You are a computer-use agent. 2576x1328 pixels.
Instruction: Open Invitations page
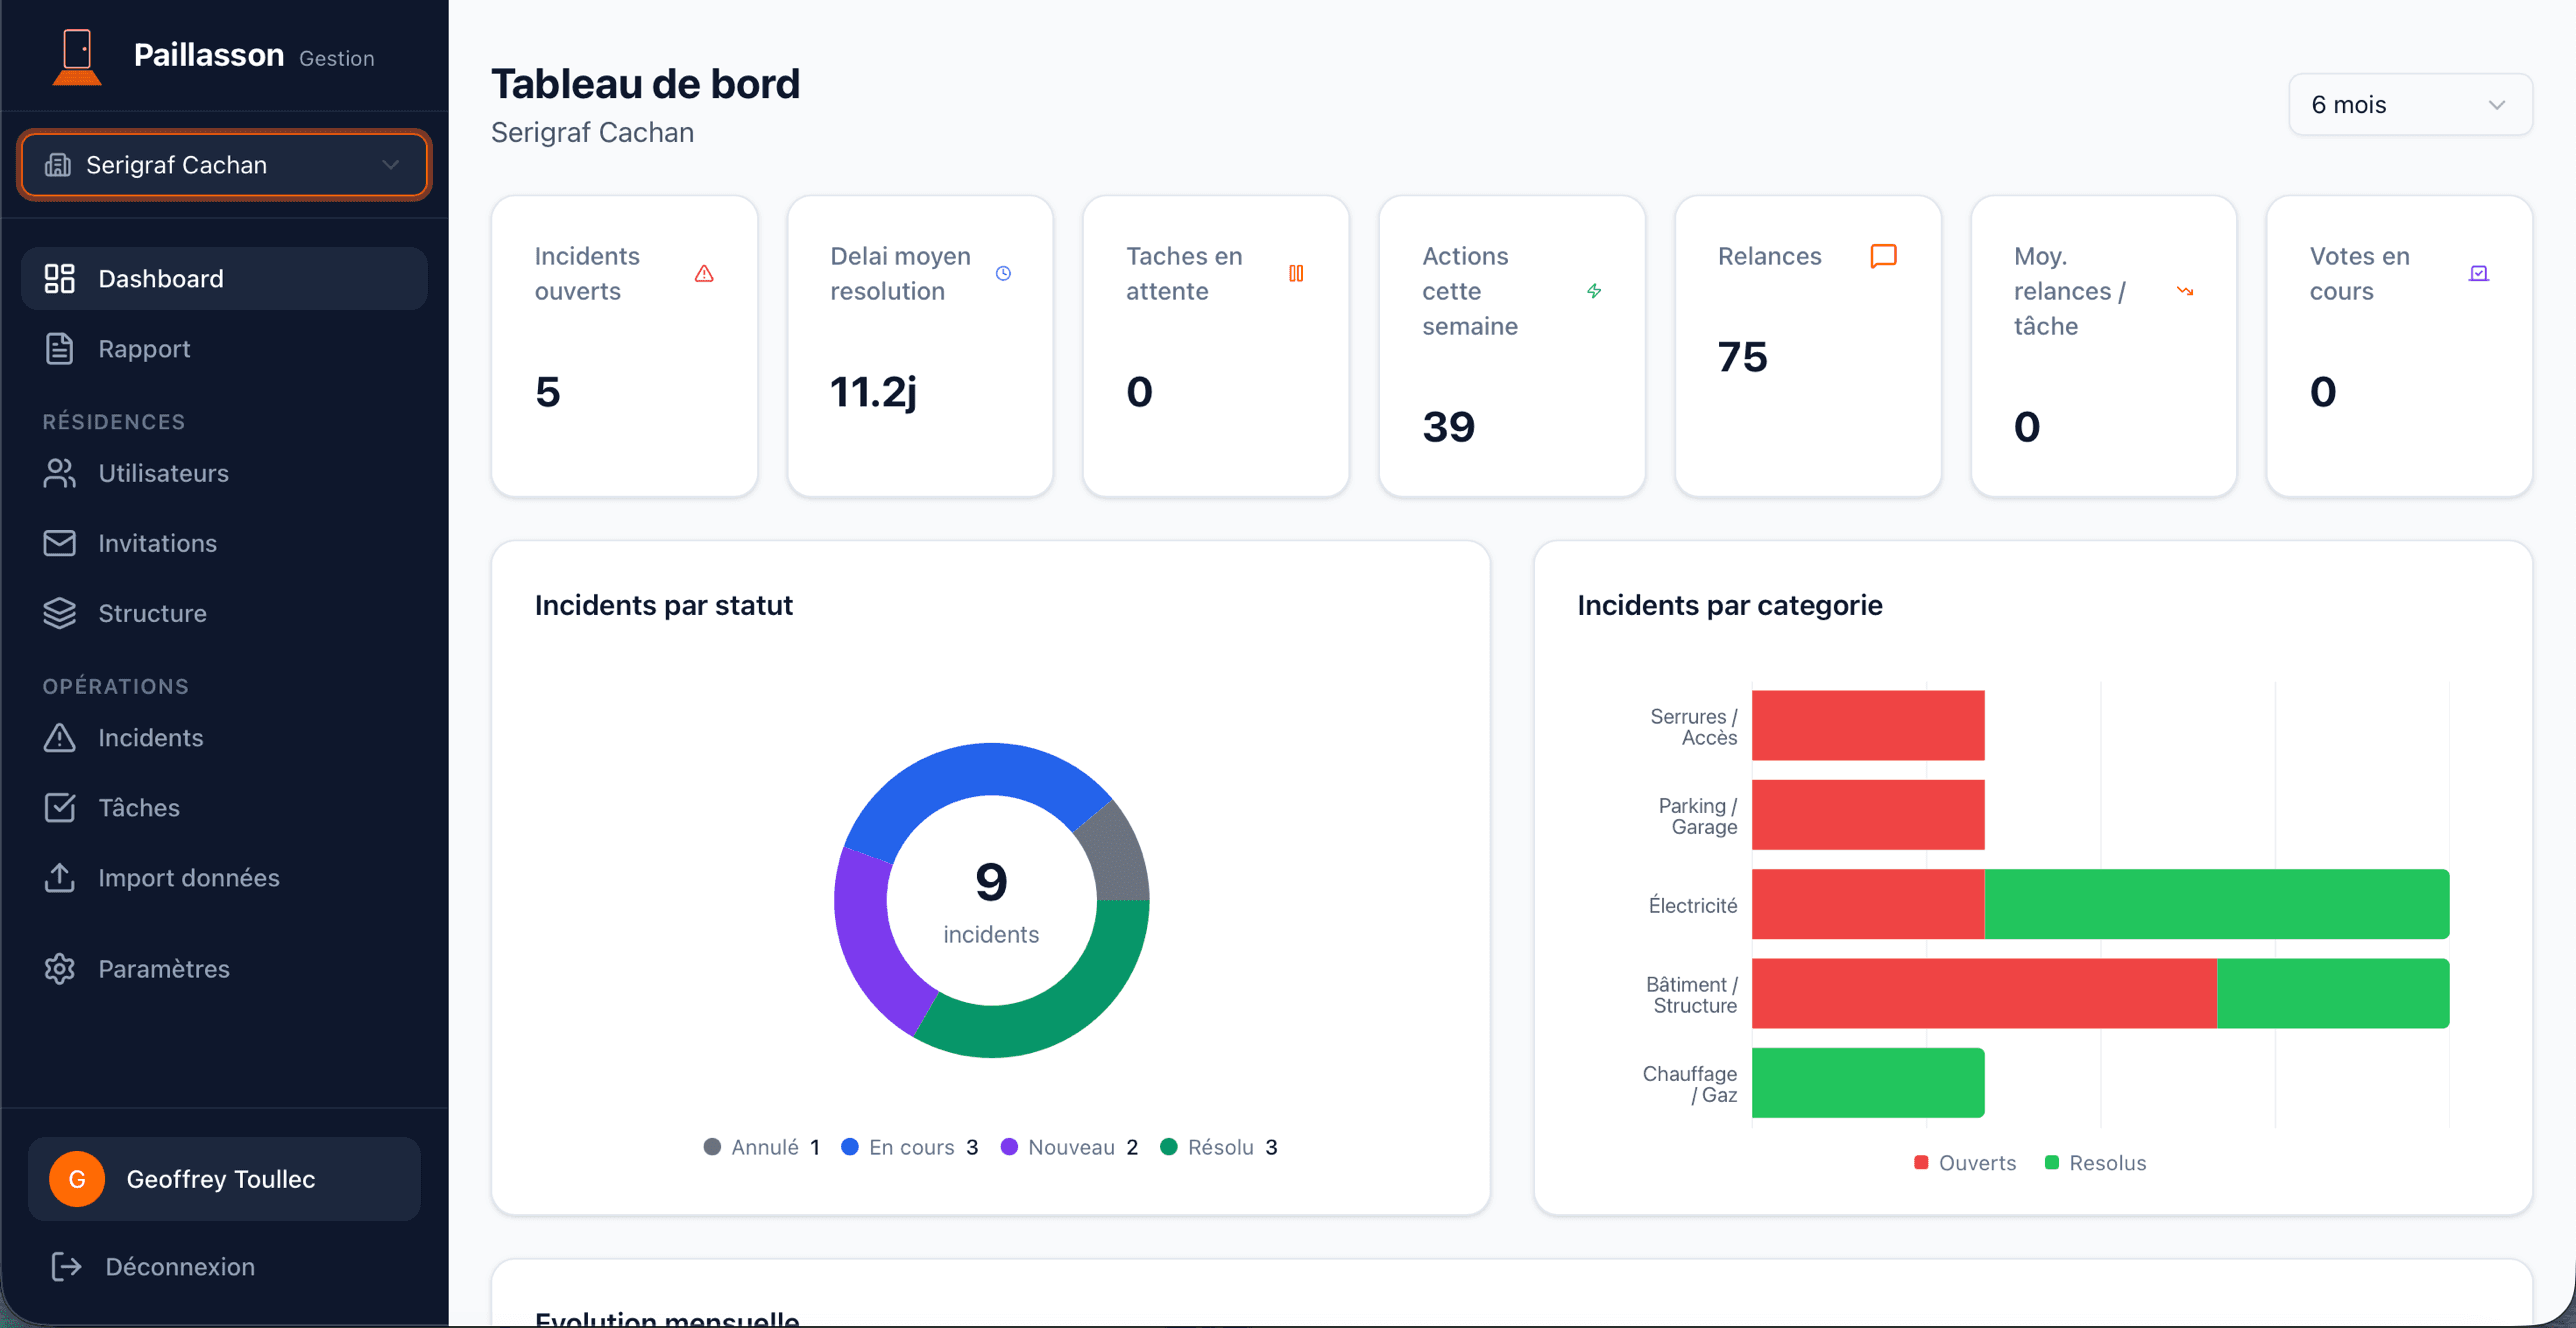pyautogui.click(x=224, y=543)
